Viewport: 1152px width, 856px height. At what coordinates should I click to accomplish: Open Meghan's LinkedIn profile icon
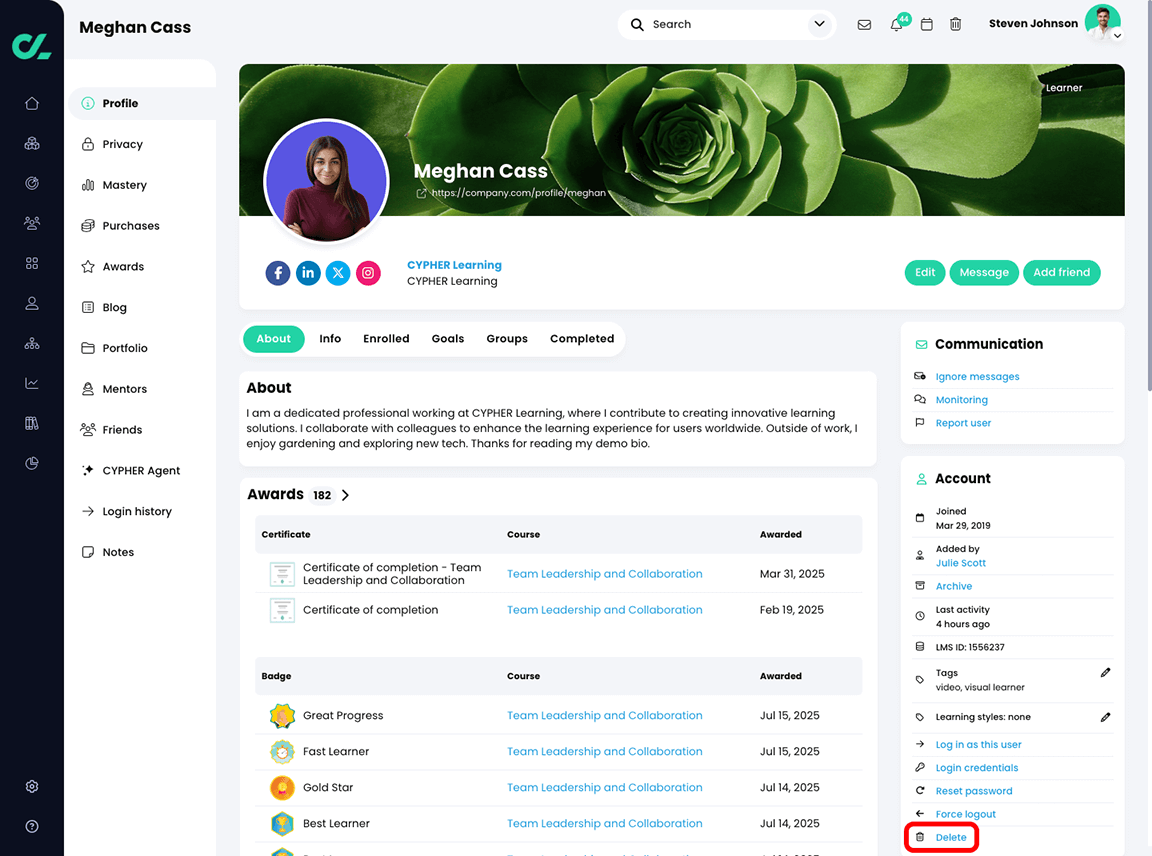pos(308,272)
